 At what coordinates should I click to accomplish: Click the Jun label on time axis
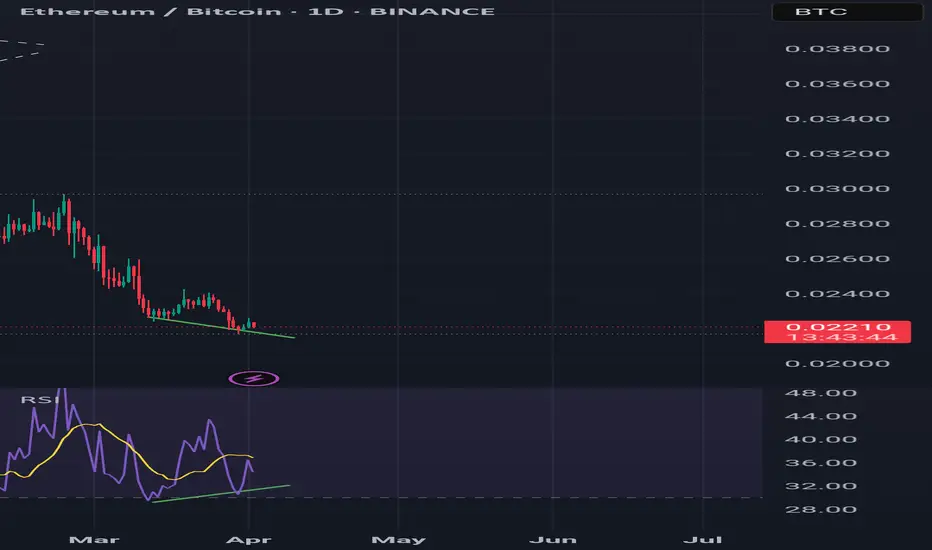(553, 540)
